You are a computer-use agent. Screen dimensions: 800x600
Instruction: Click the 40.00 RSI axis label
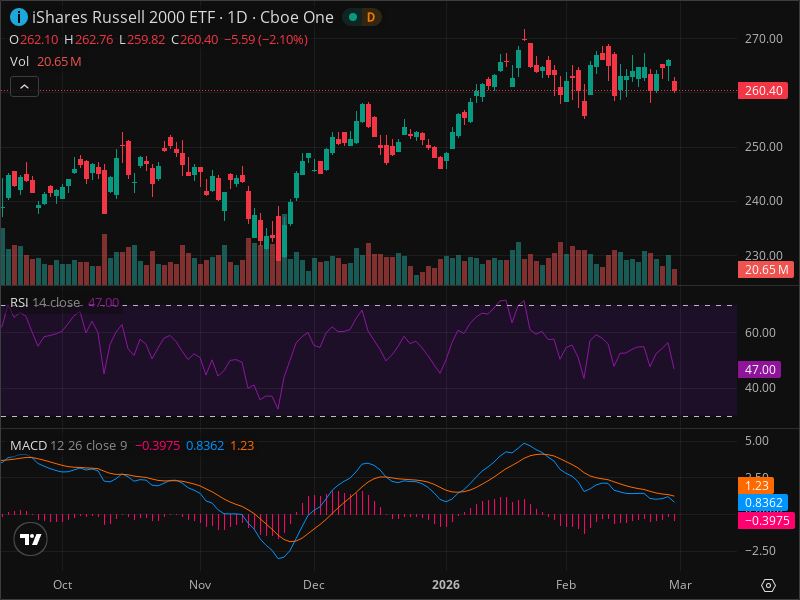pyautogui.click(x=760, y=388)
